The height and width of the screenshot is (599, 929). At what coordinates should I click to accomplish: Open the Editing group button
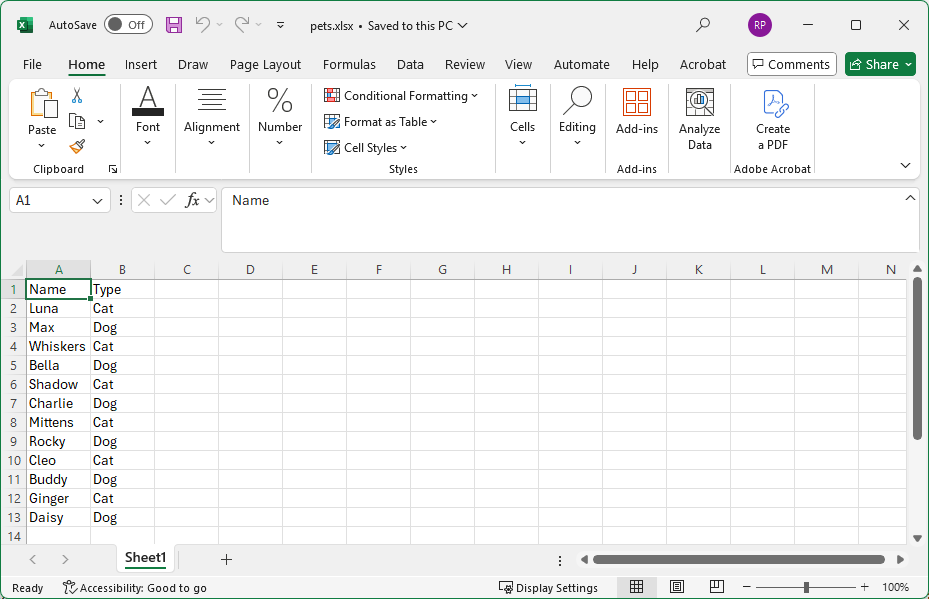pos(577,117)
